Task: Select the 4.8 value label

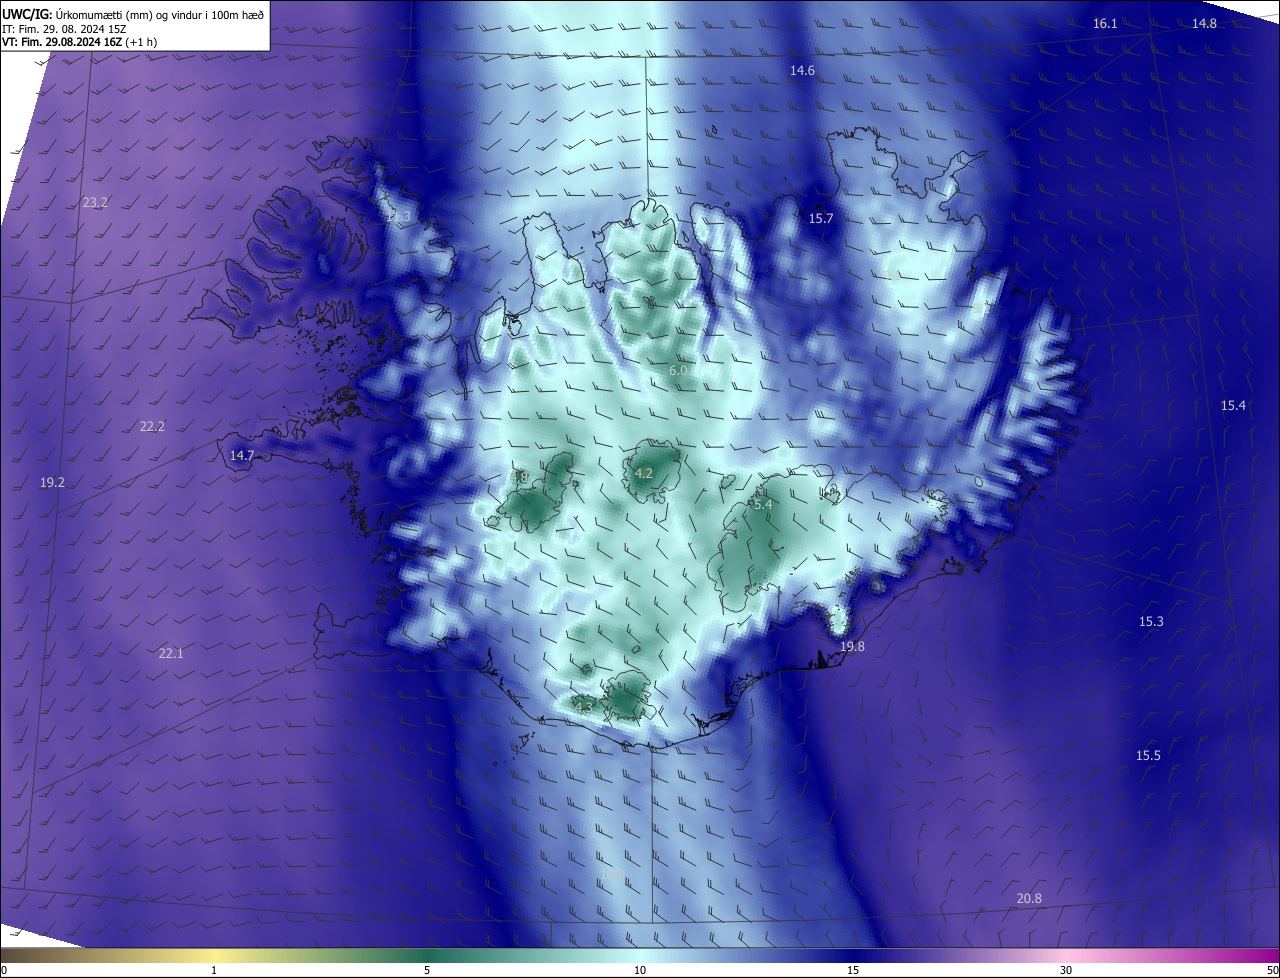Action: pyautogui.click(x=519, y=478)
